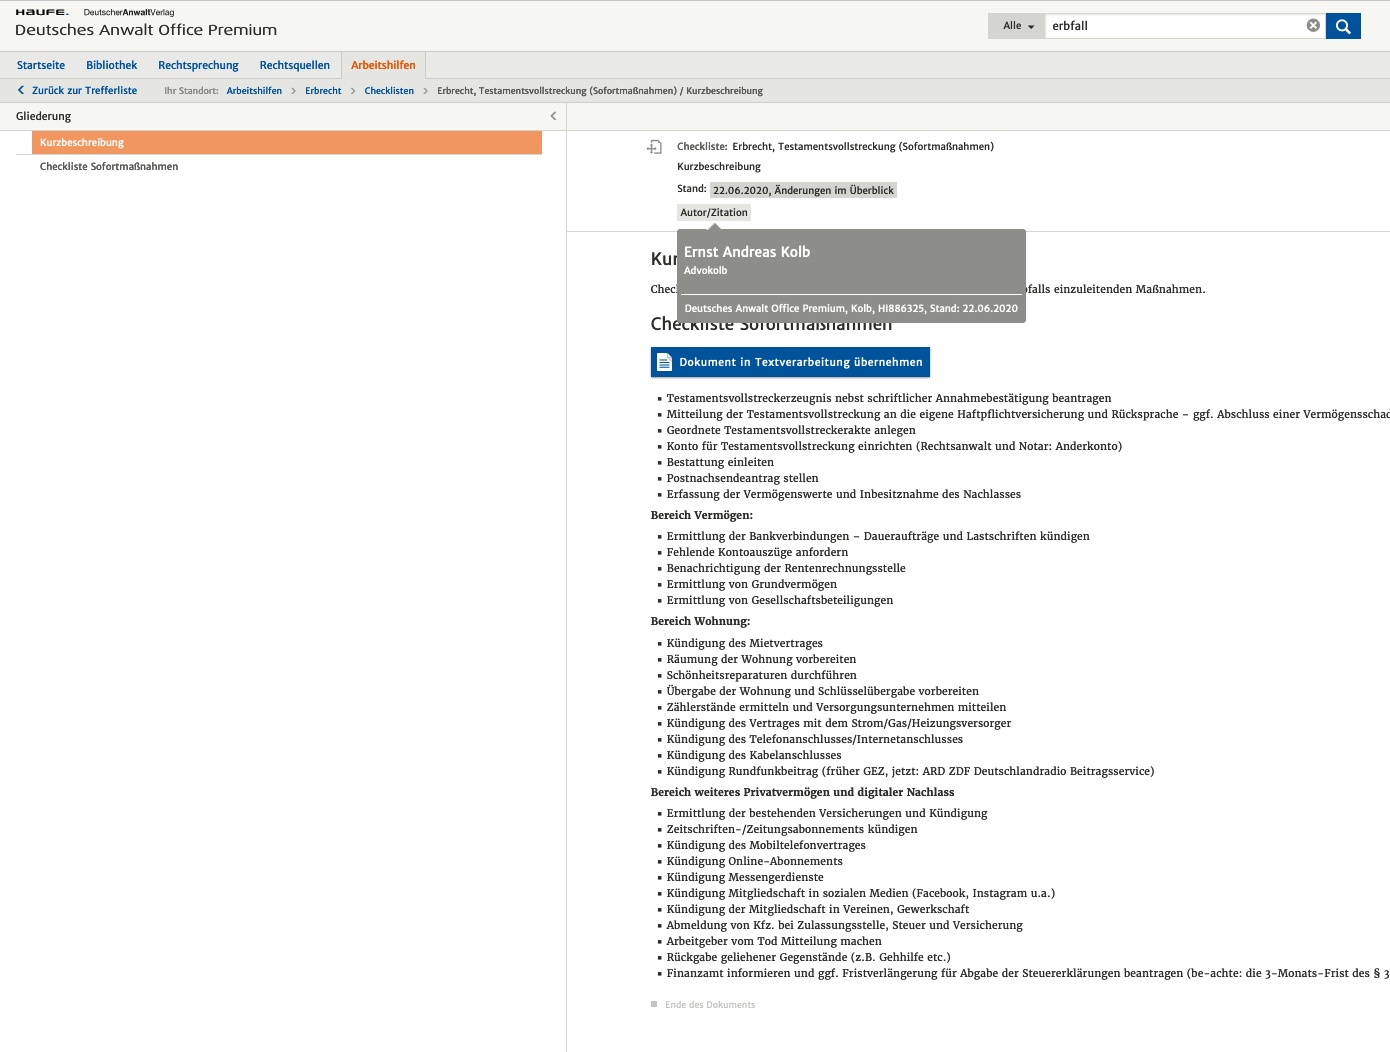The width and height of the screenshot is (1390, 1052).
Task: Click the Erbrecht breadcrumb link
Action: [x=323, y=91]
